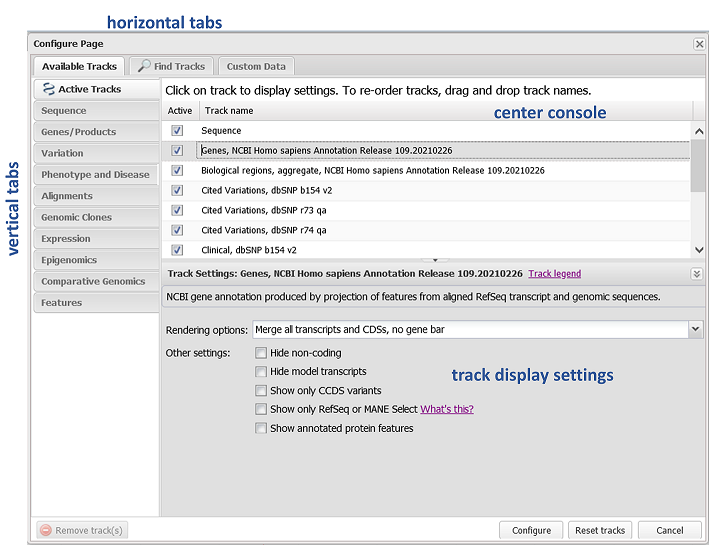This screenshot has width=722, height=545.
Task: Click the track list scroll down arrow
Action: point(699,250)
